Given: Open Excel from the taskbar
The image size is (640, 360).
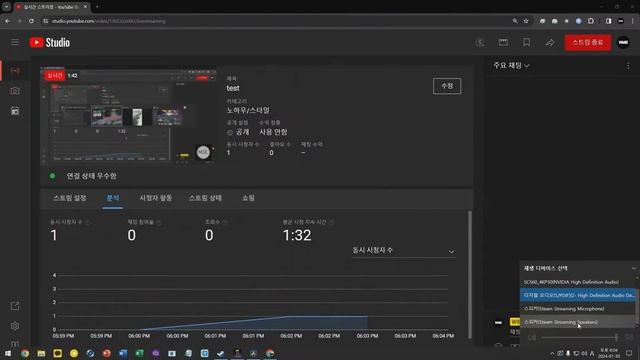Looking at the screenshot, I should point(139,353).
